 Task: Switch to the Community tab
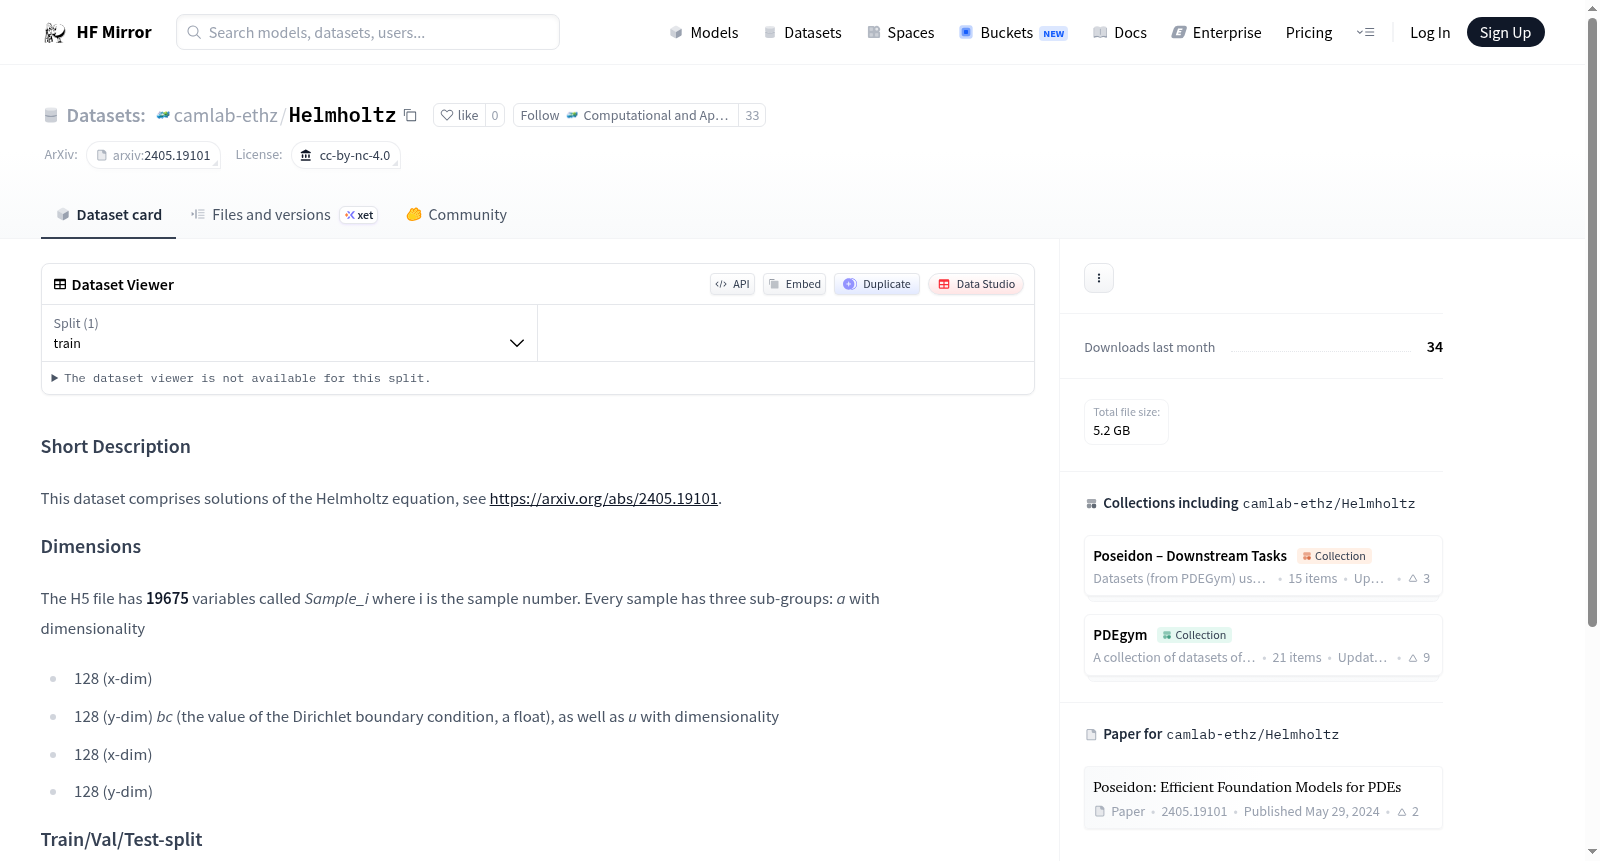click(456, 215)
